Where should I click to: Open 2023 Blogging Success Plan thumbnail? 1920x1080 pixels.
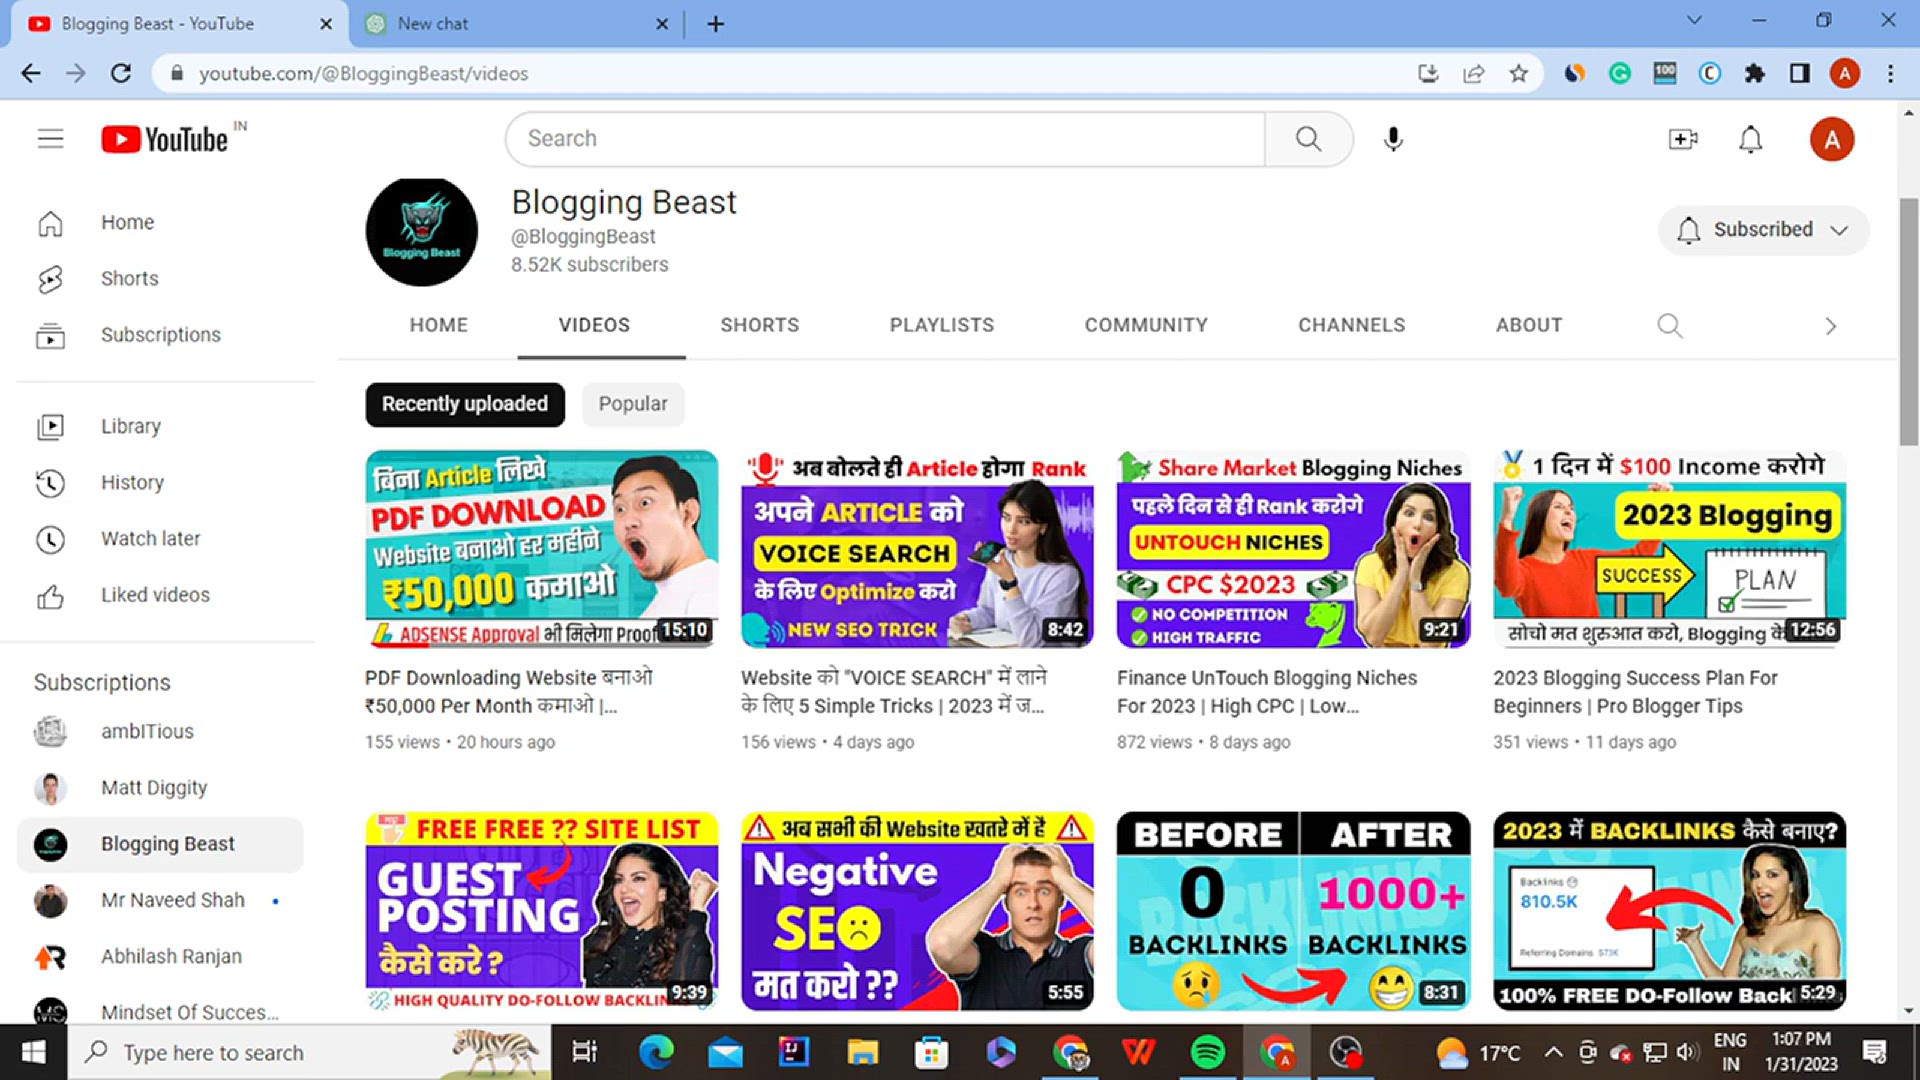1669,549
